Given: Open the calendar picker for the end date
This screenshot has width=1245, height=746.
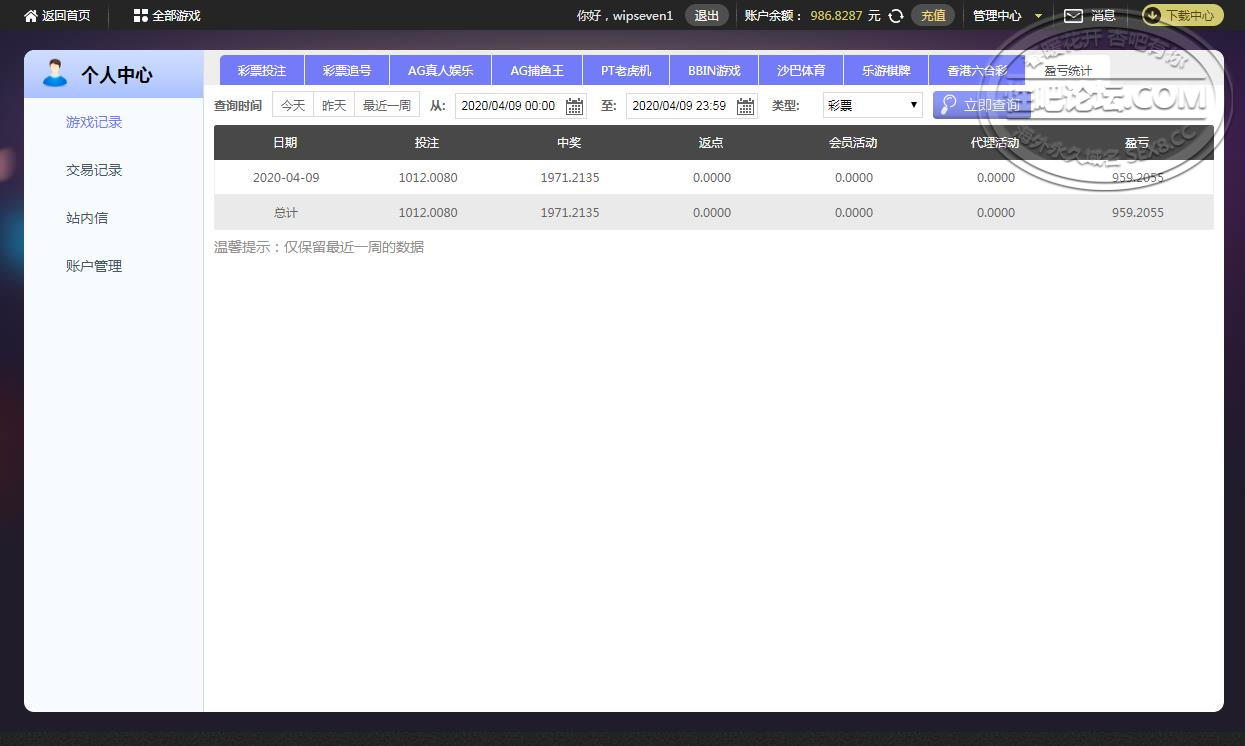Looking at the screenshot, I should 745,106.
